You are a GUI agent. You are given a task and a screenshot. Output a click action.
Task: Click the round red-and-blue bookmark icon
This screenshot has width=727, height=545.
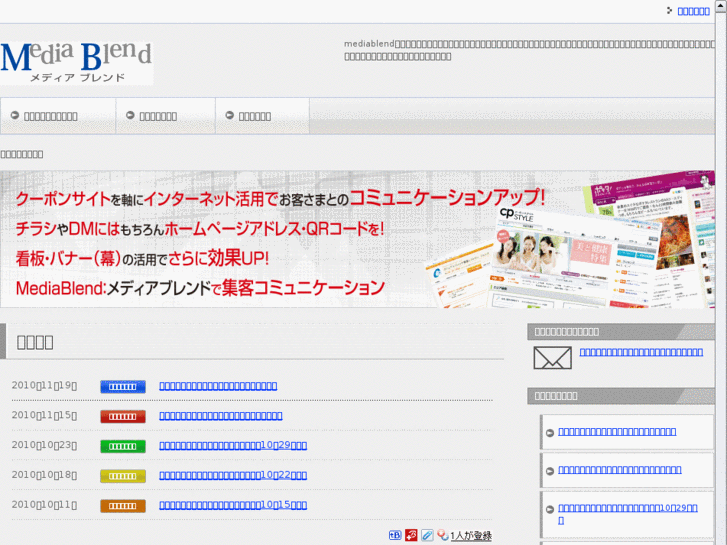tap(443, 535)
